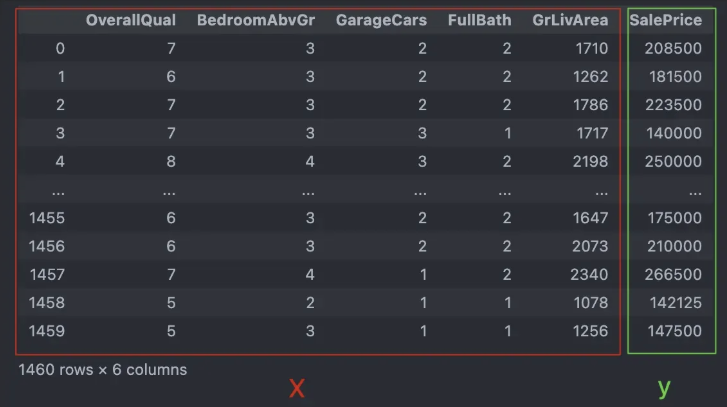
Task: Click GrLivArea value 2340
Action: tap(589, 274)
